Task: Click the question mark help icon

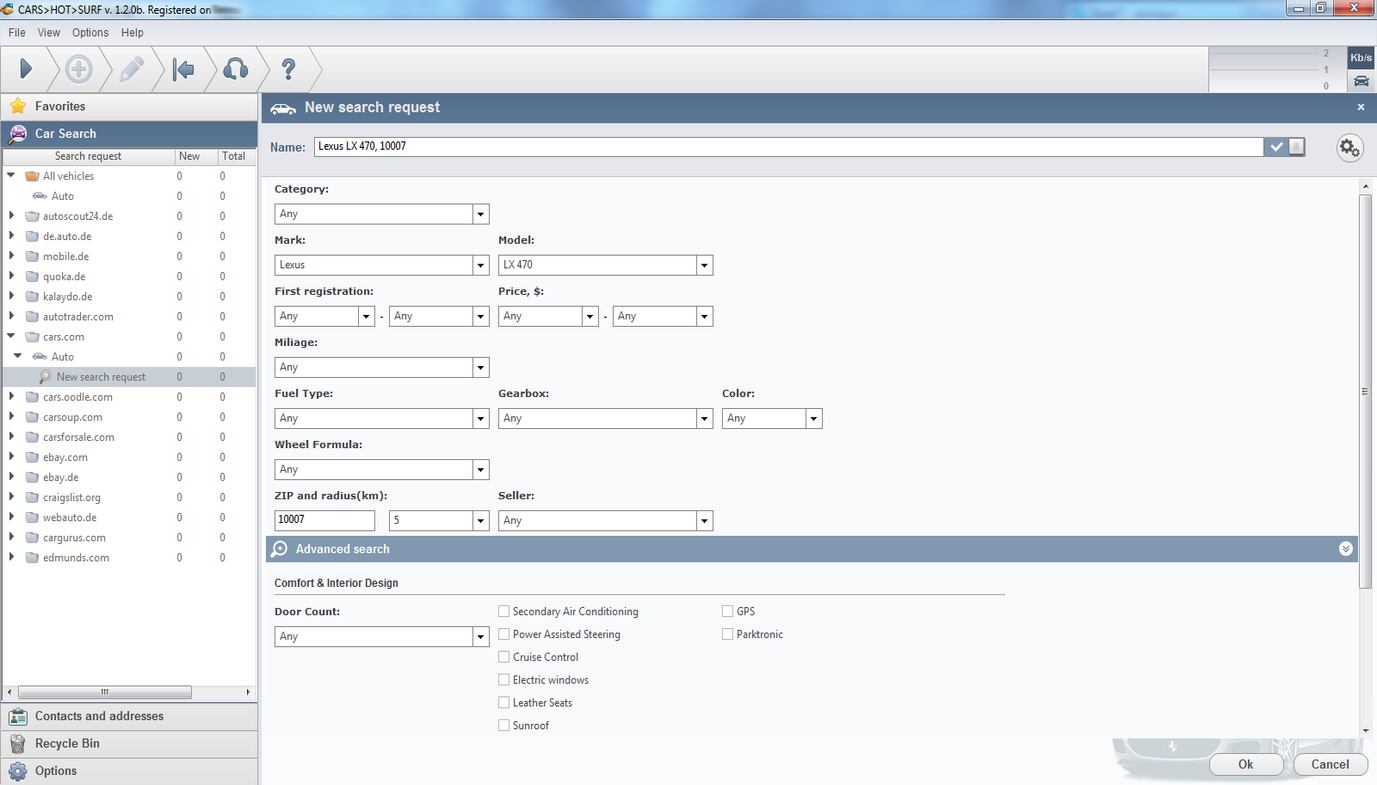Action: click(x=288, y=69)
